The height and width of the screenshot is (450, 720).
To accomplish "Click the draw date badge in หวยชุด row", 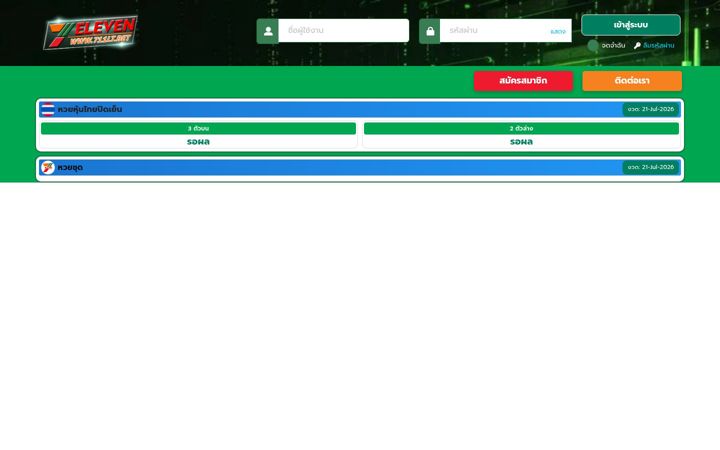I will (x=651, y=167).
